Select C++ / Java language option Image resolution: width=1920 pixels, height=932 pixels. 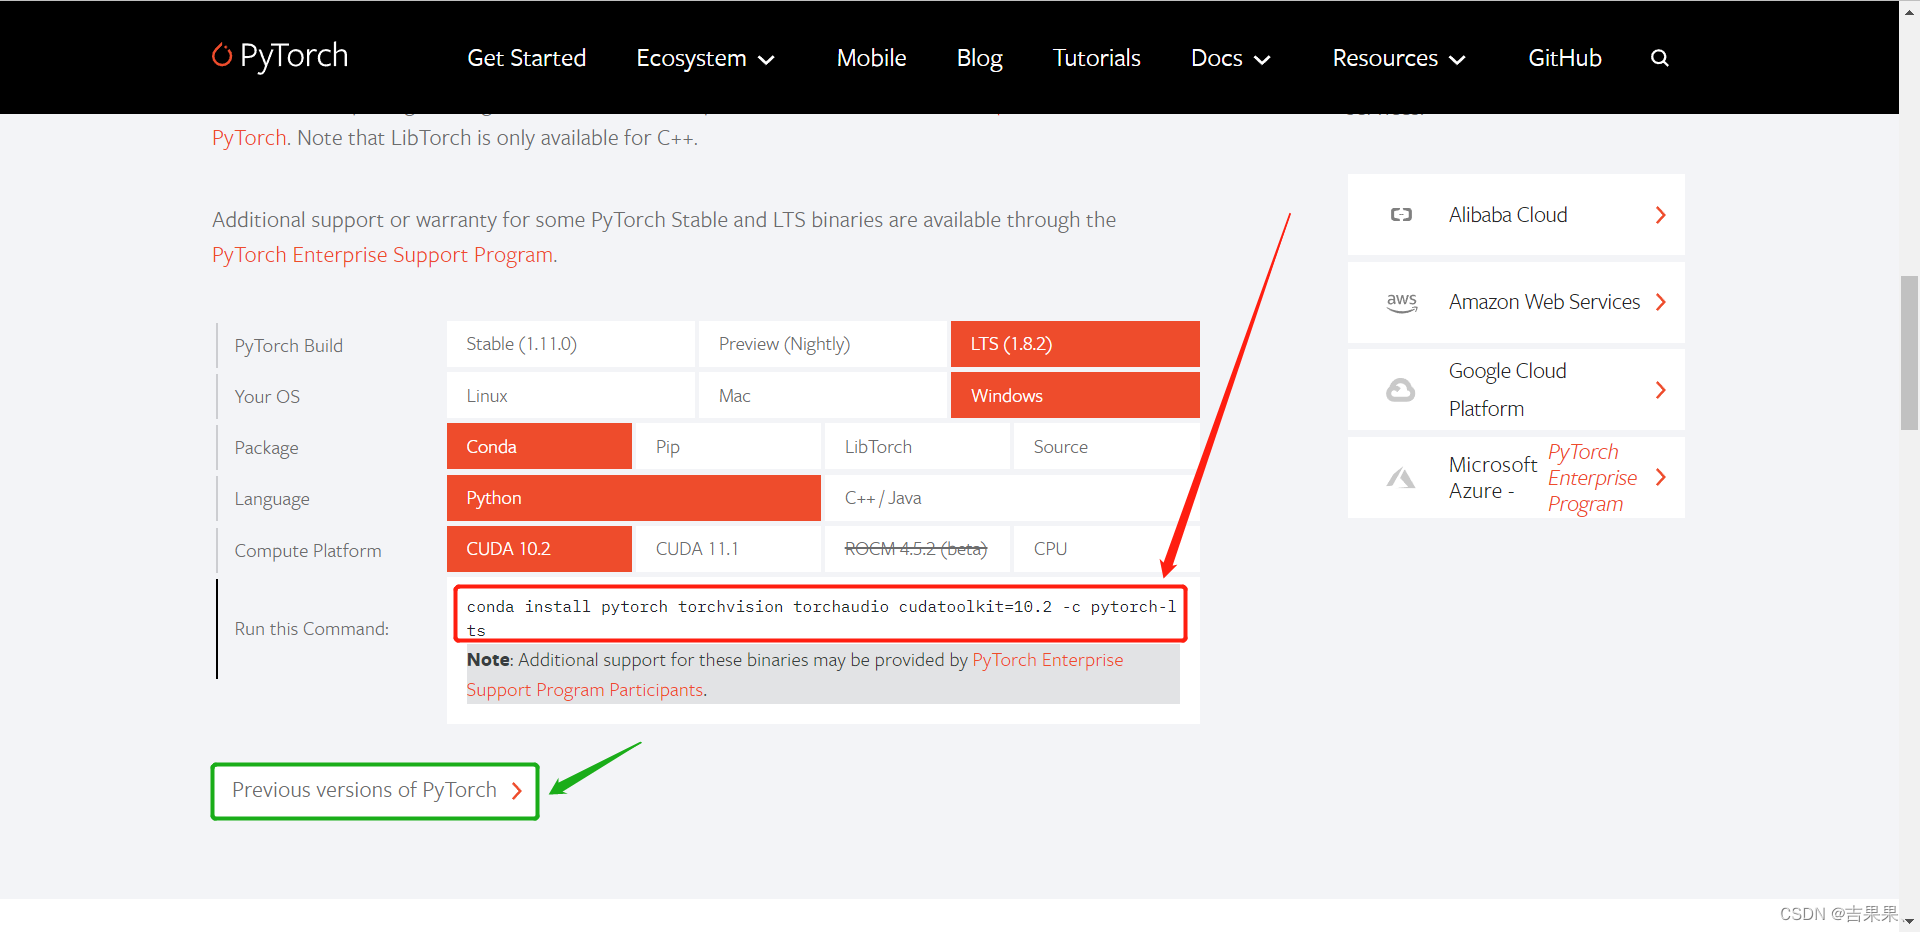coord(1012,498)
